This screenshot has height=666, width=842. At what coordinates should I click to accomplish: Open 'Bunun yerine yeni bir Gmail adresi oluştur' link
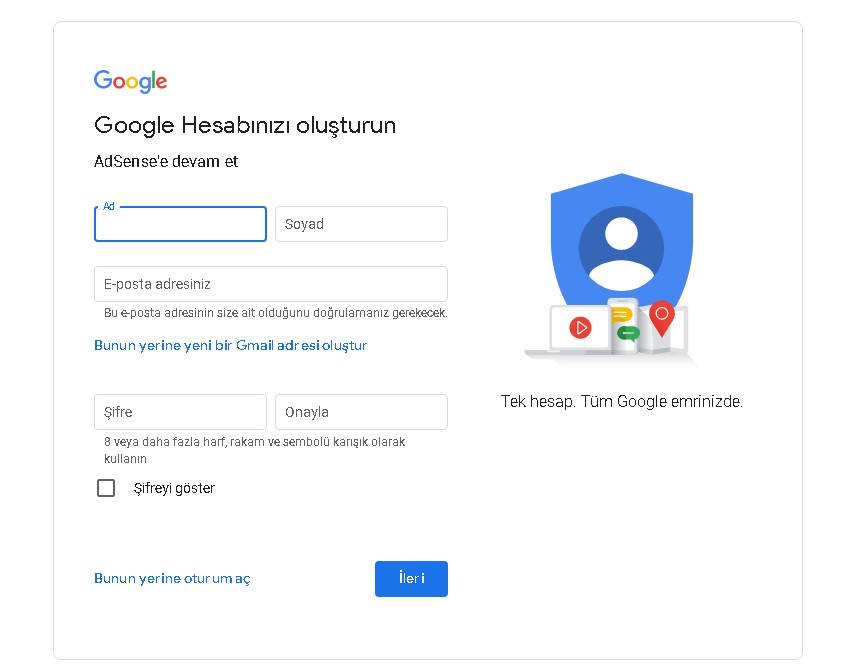tap(231, 345)
